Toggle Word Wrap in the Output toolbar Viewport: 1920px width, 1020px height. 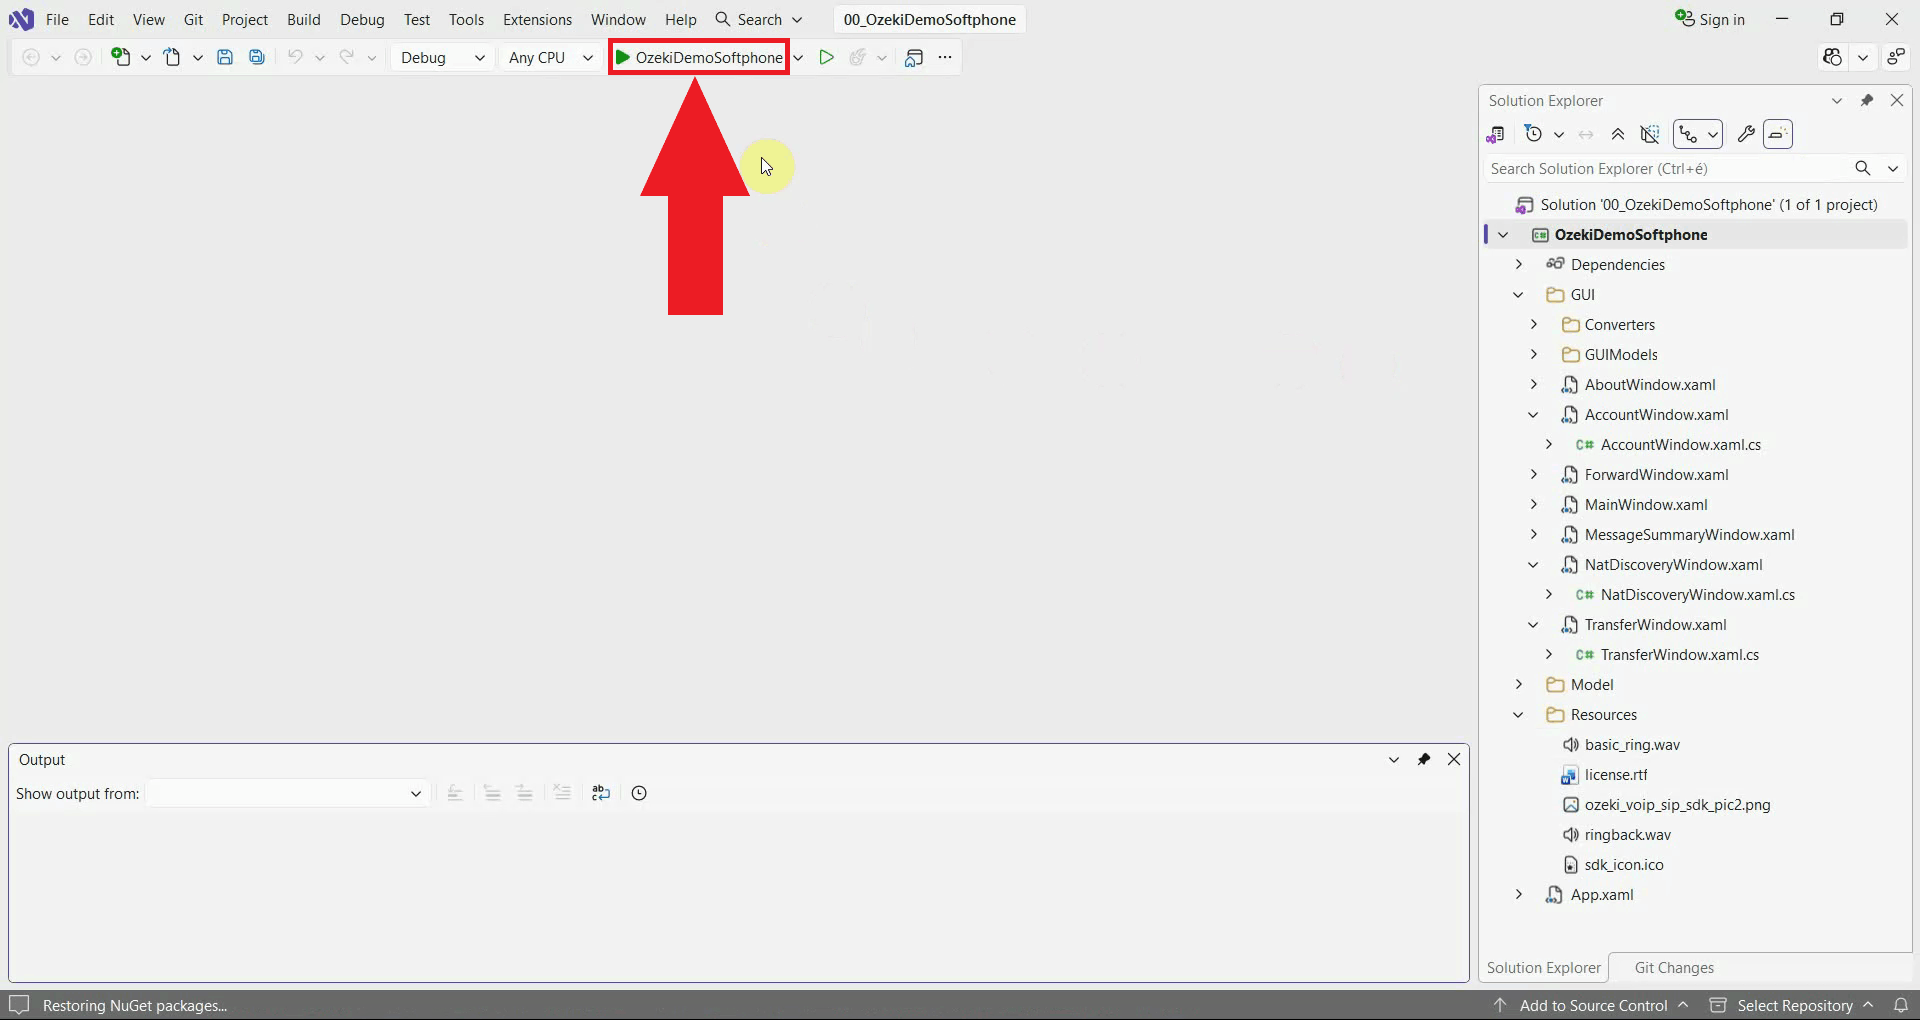pyautogui.click(x=601, y=793)
